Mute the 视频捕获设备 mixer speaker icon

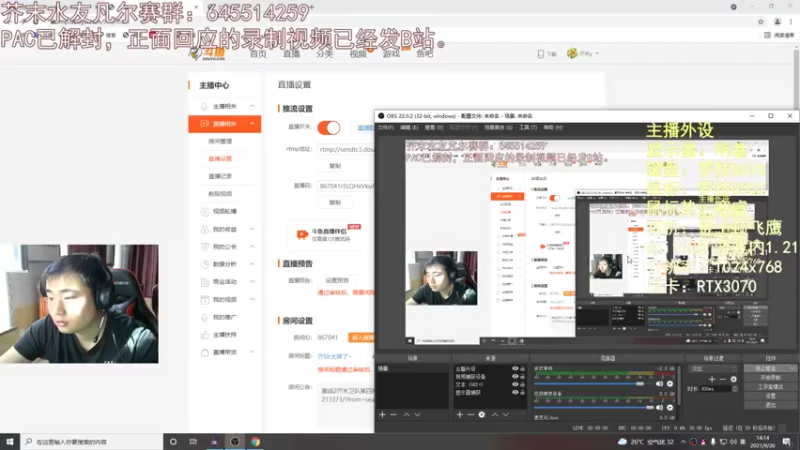click(x=660, y=408)
